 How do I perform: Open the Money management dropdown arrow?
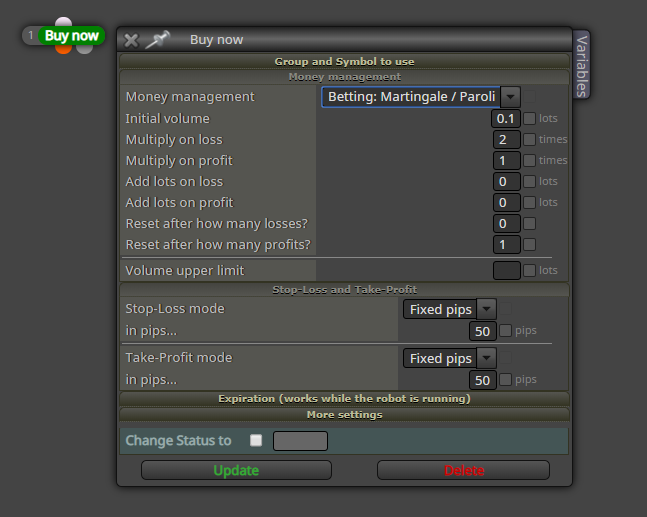coord(510,97)
